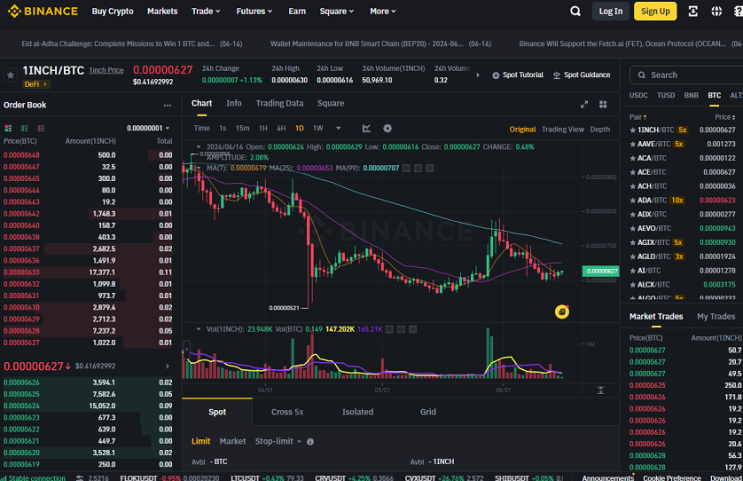
Task: Show both buy and sell orders view
Action: 8,128
